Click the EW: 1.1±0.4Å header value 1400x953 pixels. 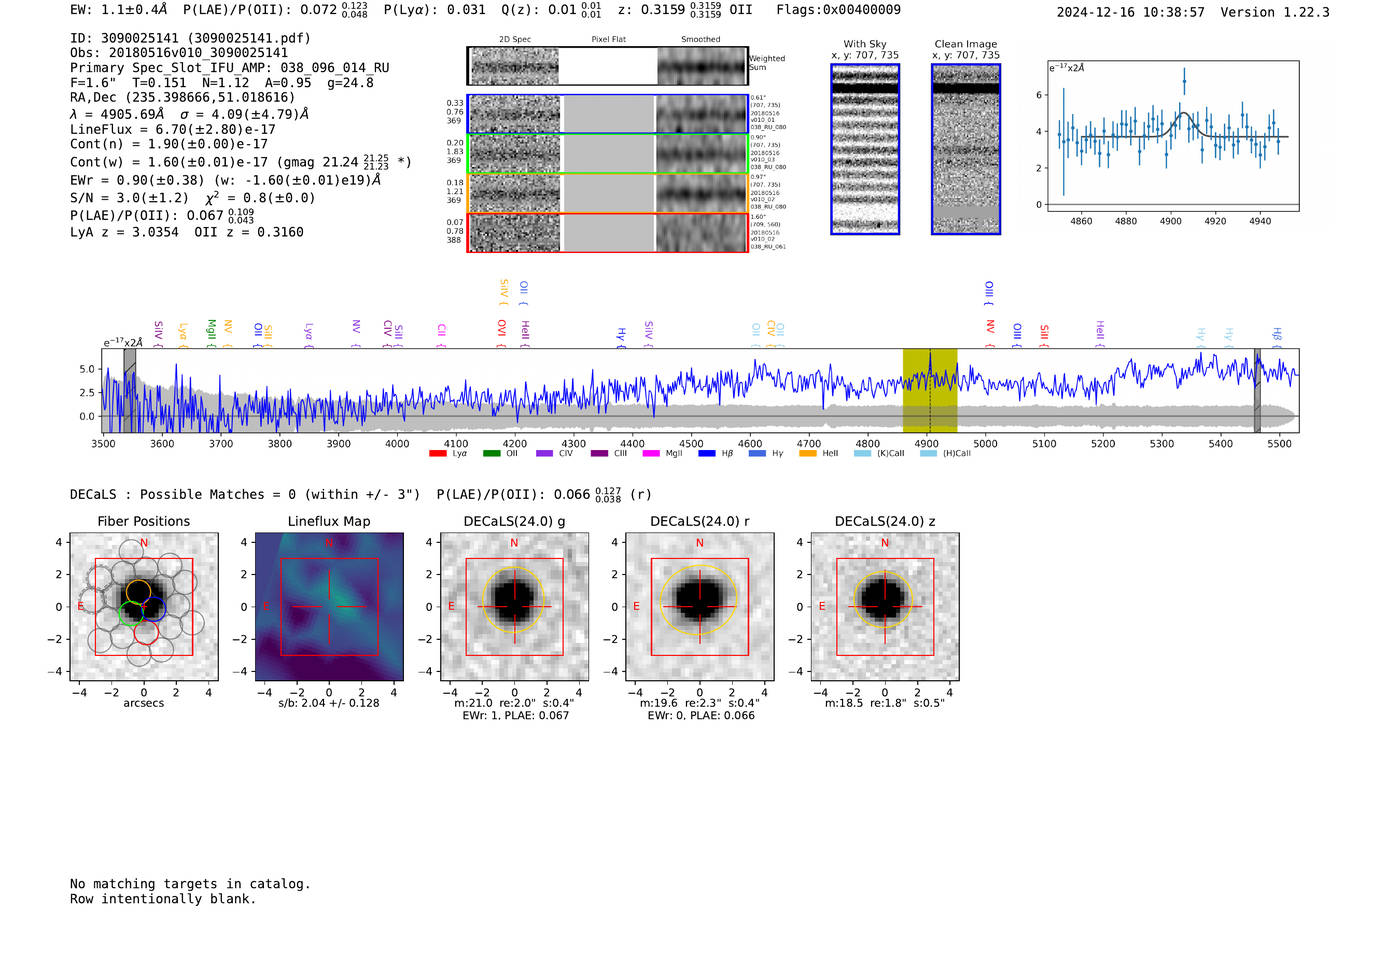pos(119,10)
